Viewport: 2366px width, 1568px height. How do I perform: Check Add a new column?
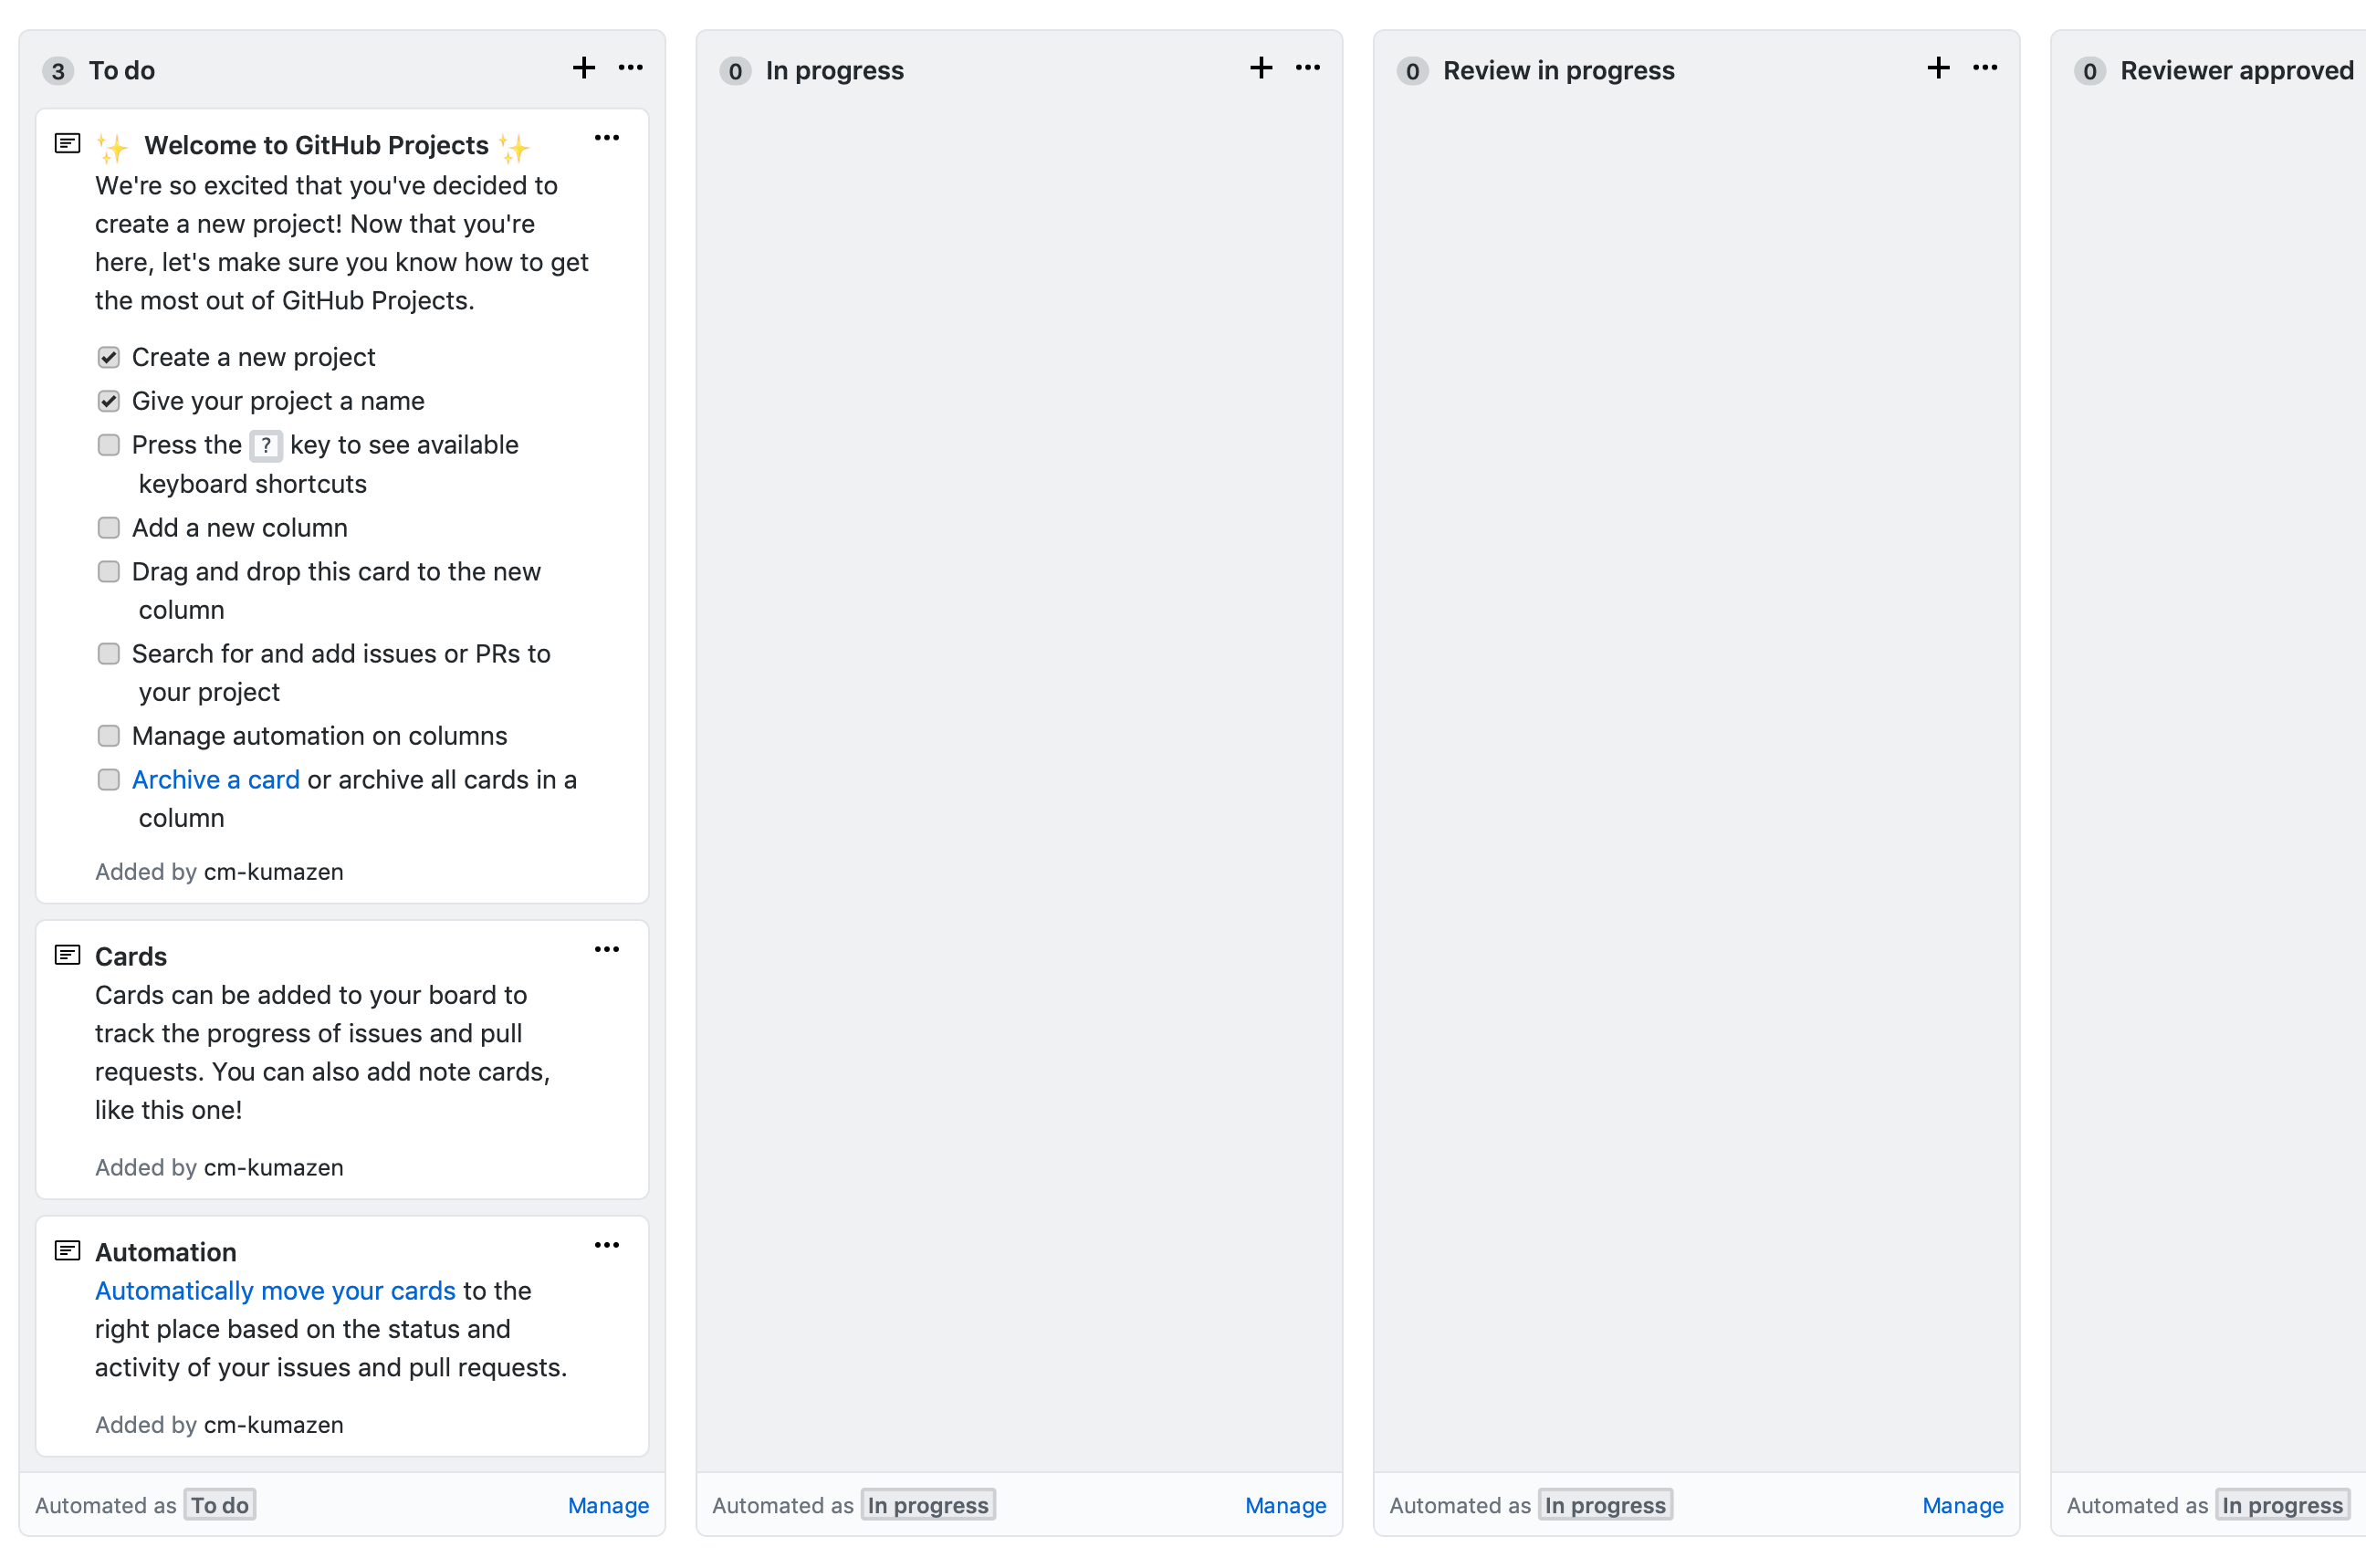click(109, 528)
